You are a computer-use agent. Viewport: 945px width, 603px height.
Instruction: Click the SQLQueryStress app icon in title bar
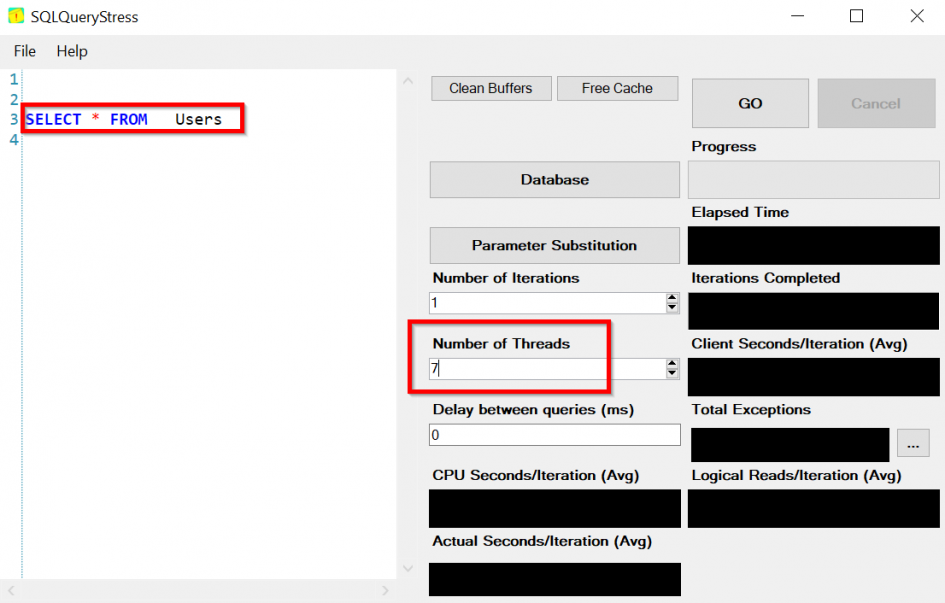click(16, 17)
